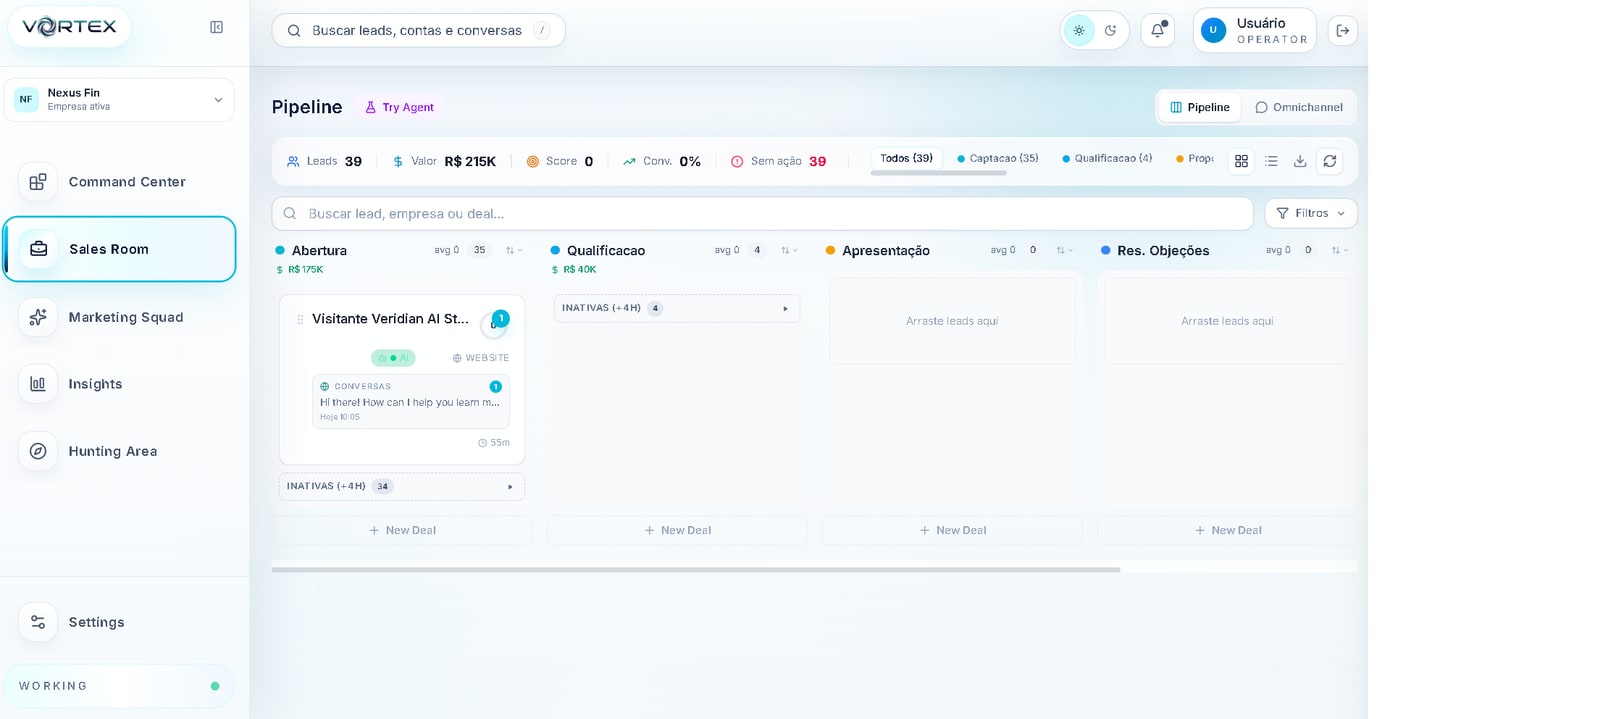
Task: Click New Deal under Apresentação column
Action: click(952, 530)
